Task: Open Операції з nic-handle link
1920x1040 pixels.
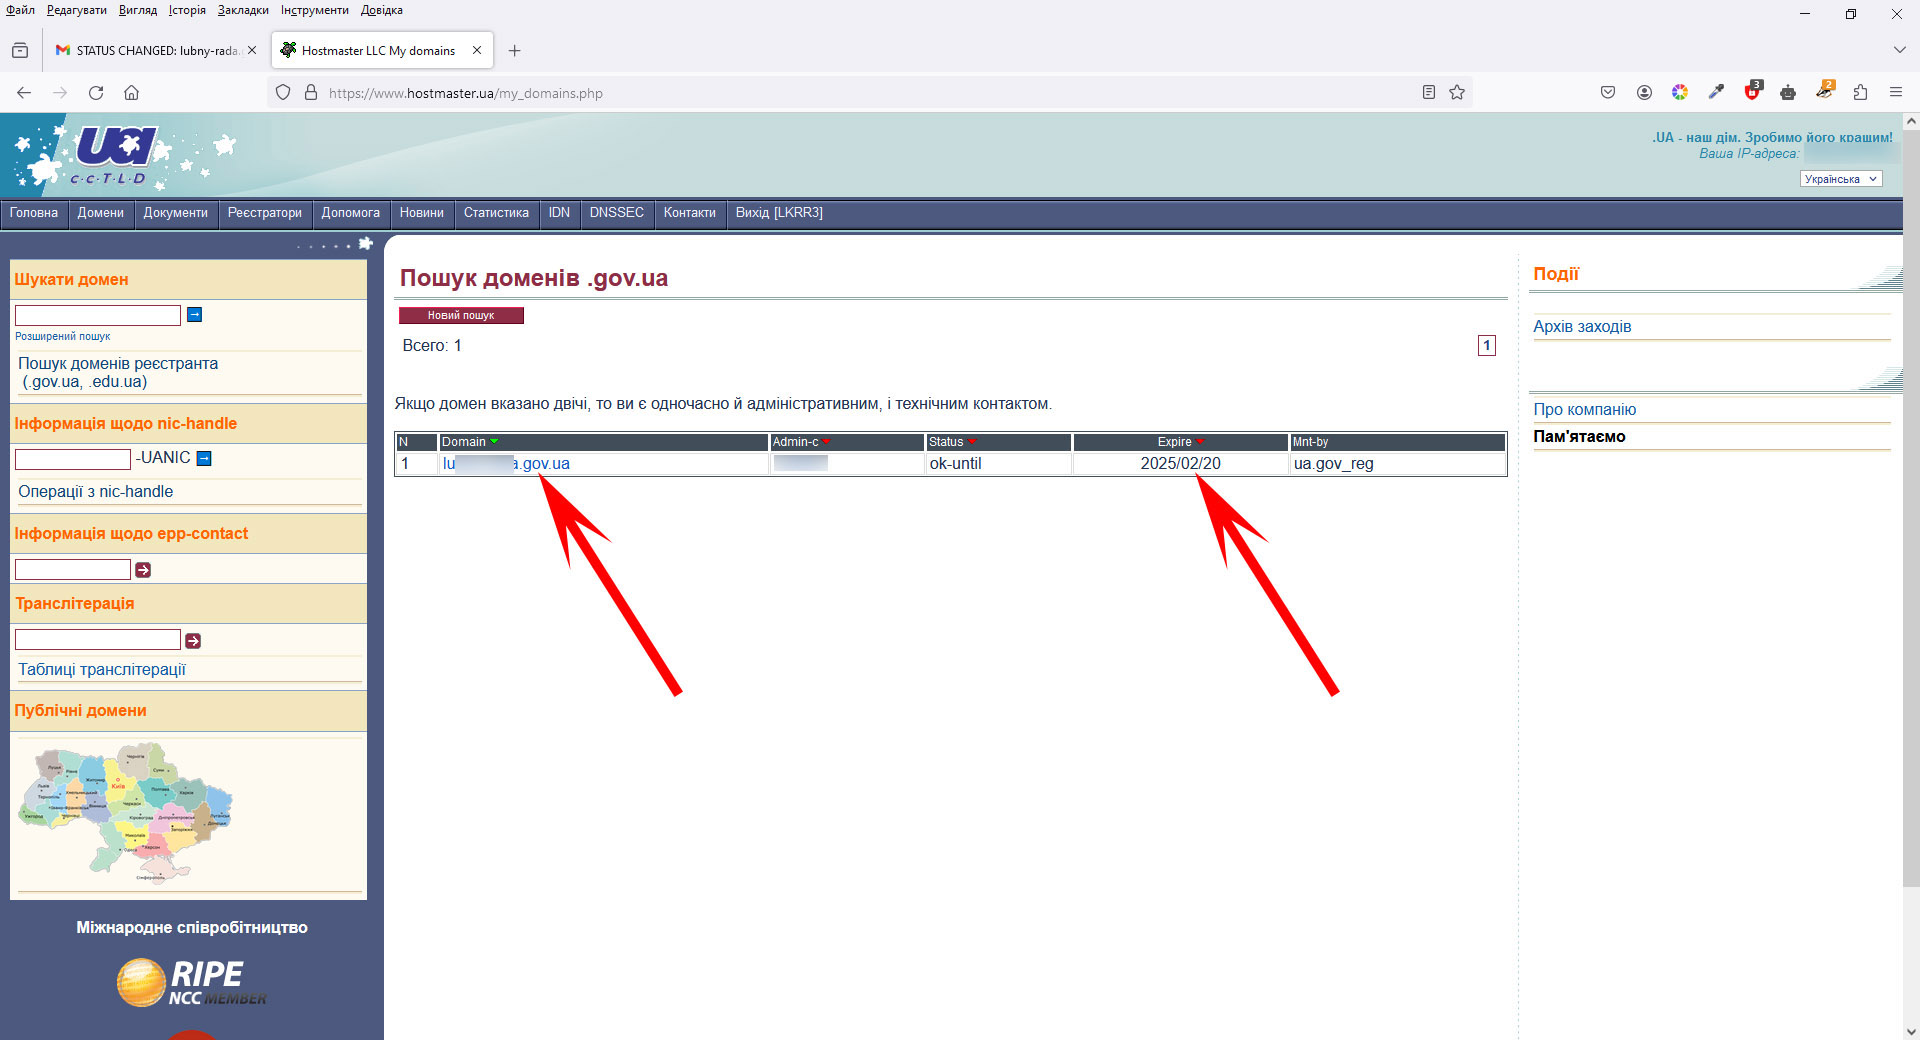Action: tap(95, 492)
